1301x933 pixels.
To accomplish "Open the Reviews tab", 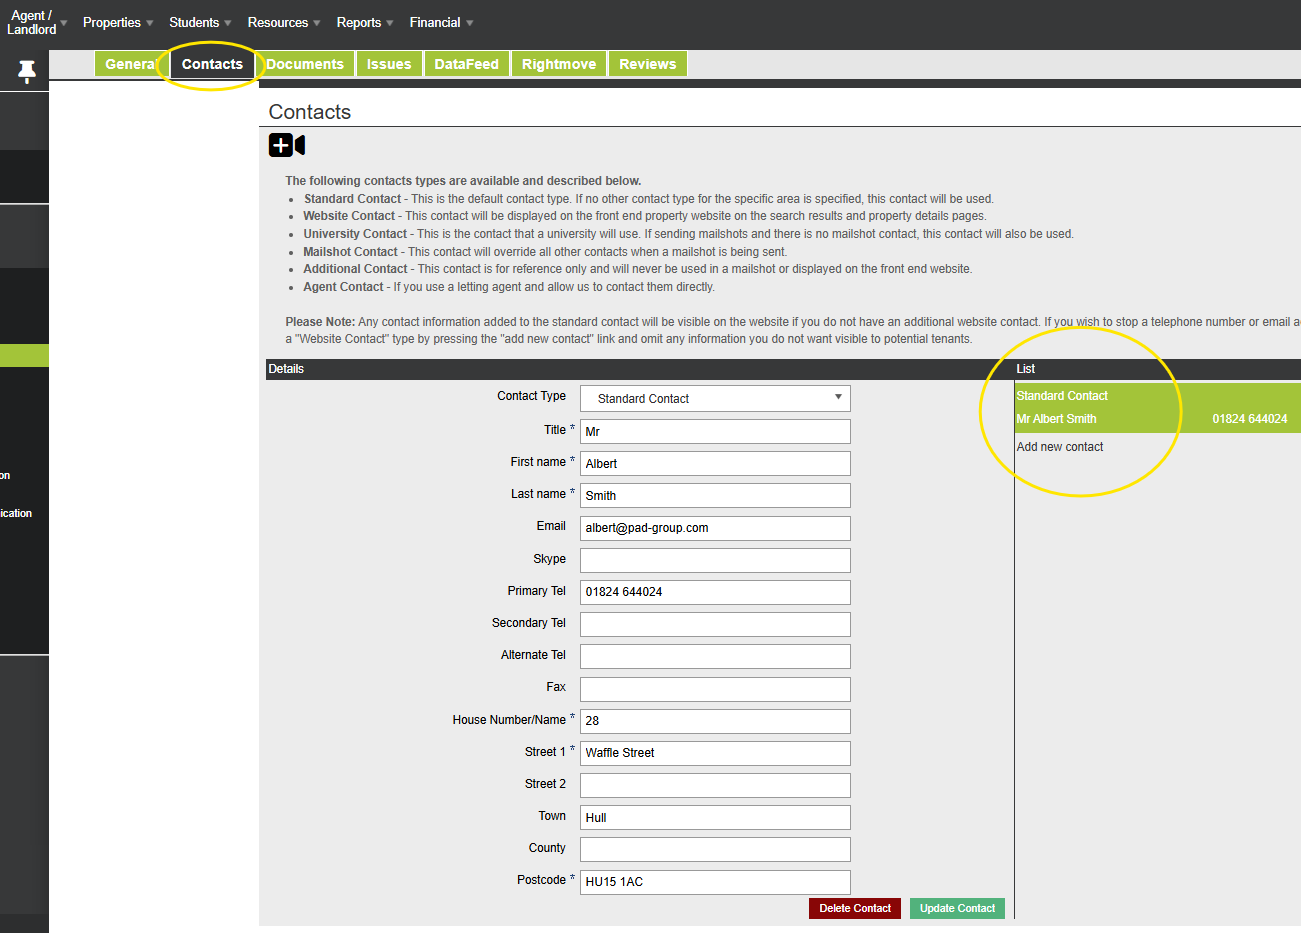I will click(647, 64).
